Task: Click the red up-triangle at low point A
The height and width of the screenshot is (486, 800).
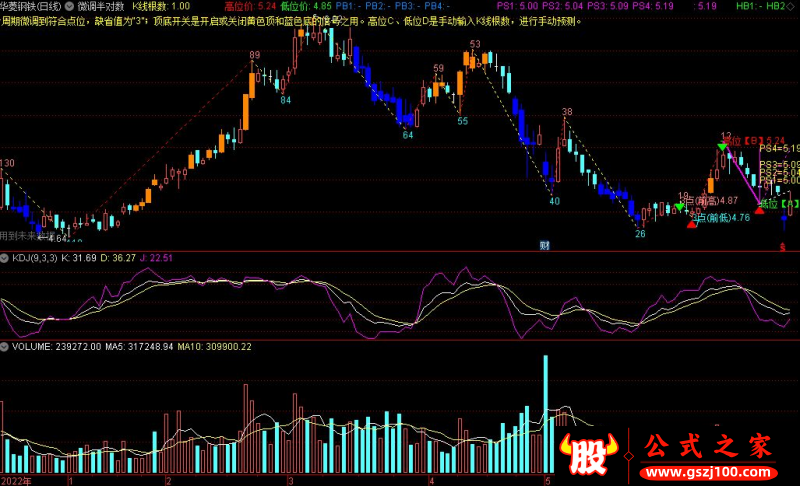Action: [760, 211]
